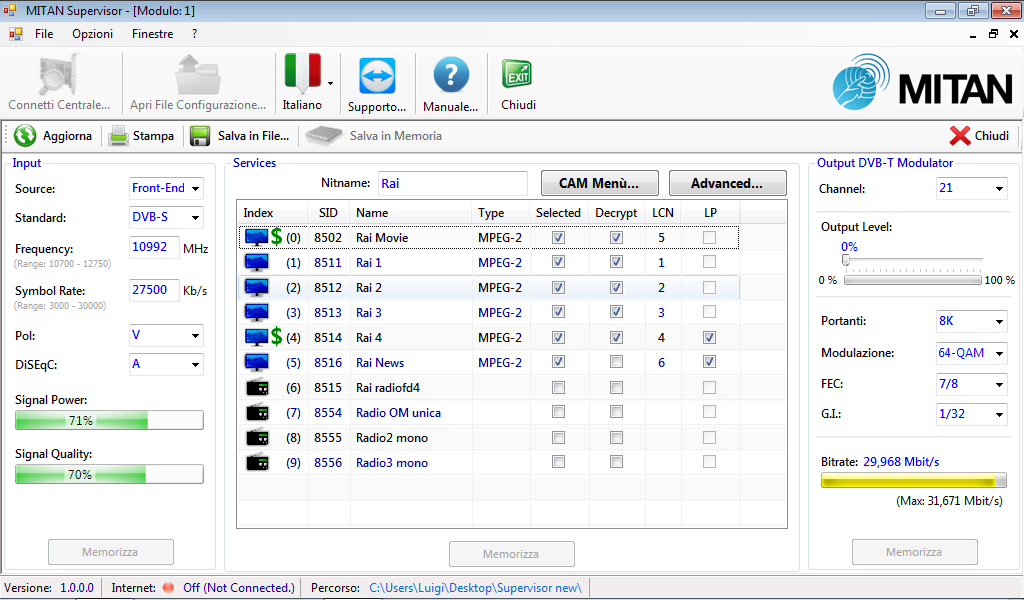The image size is (1024, 600).
Task: Click the Symbol Rate input field
Action: pyautogui.click(x=154, y=290)
